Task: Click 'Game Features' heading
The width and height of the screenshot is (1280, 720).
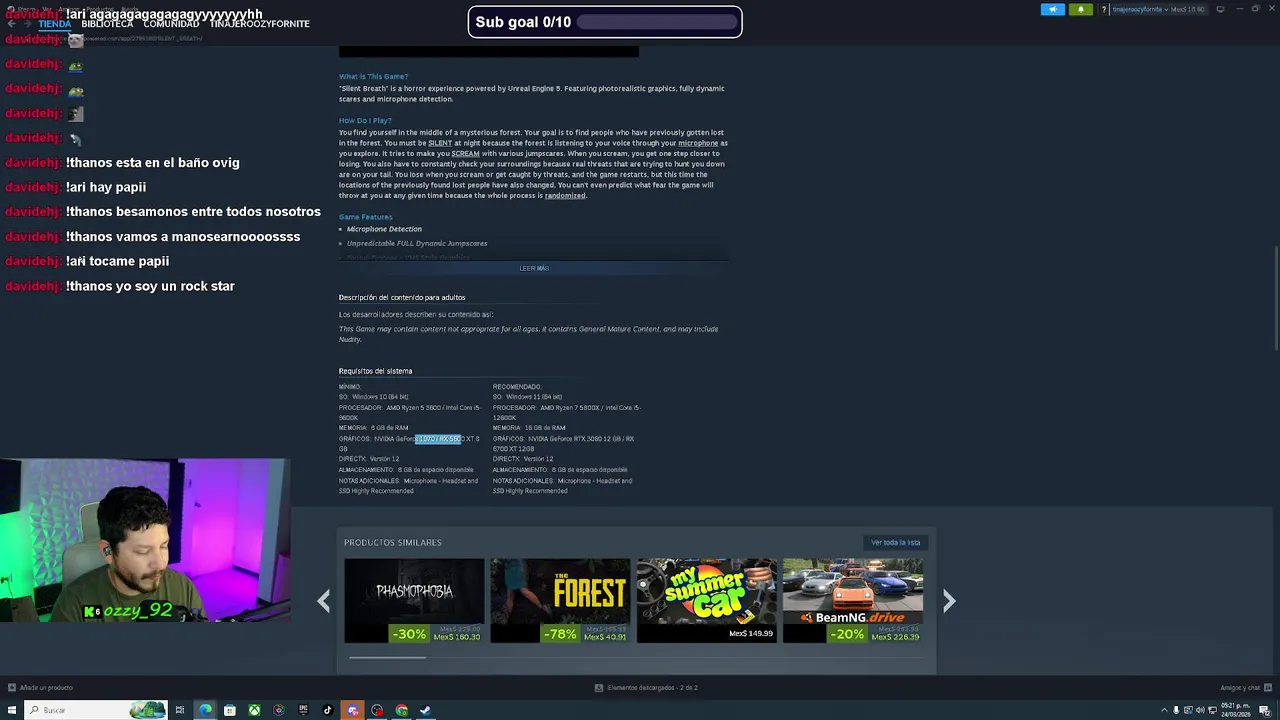Action: click(365, 217)
